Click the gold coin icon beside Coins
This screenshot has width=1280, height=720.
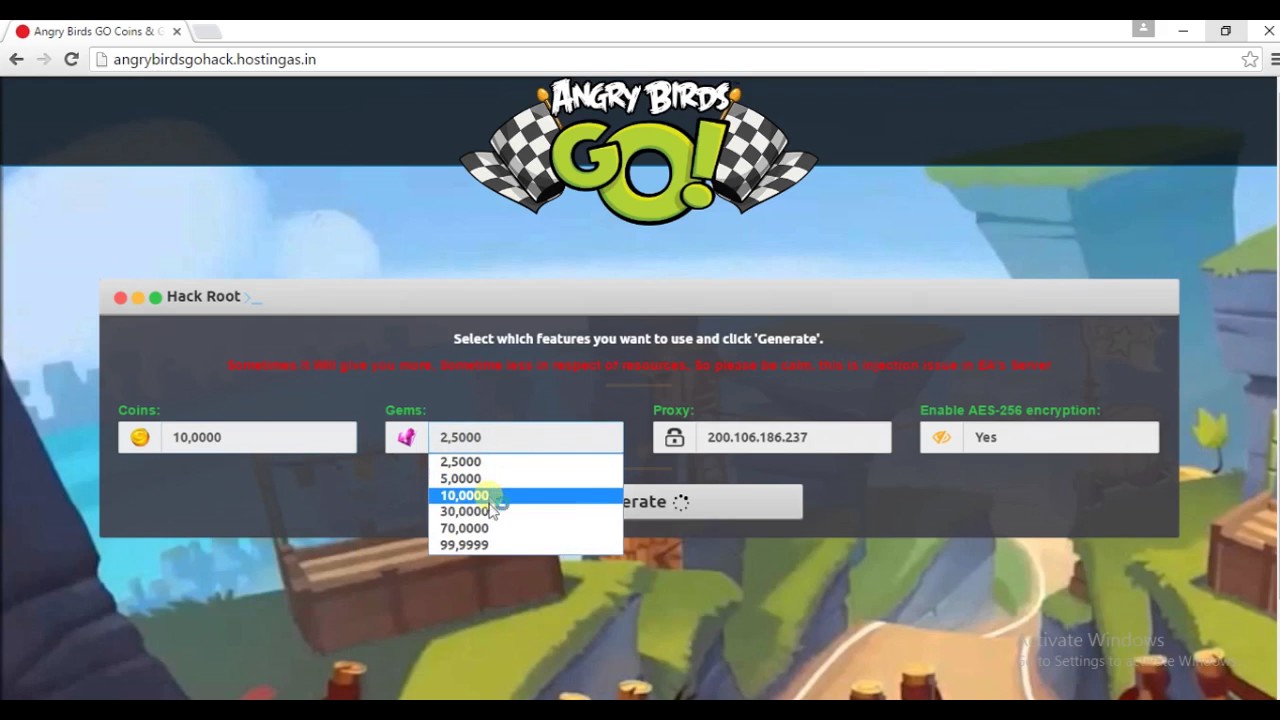tap(140, 437)
